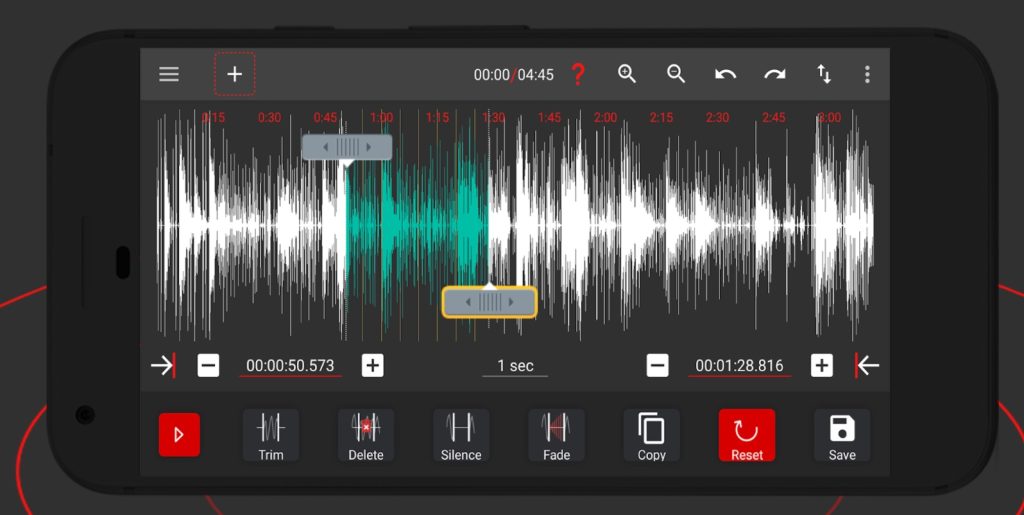Select the top start selection handle
This screenshot has height=515, width=1024.
347,148
